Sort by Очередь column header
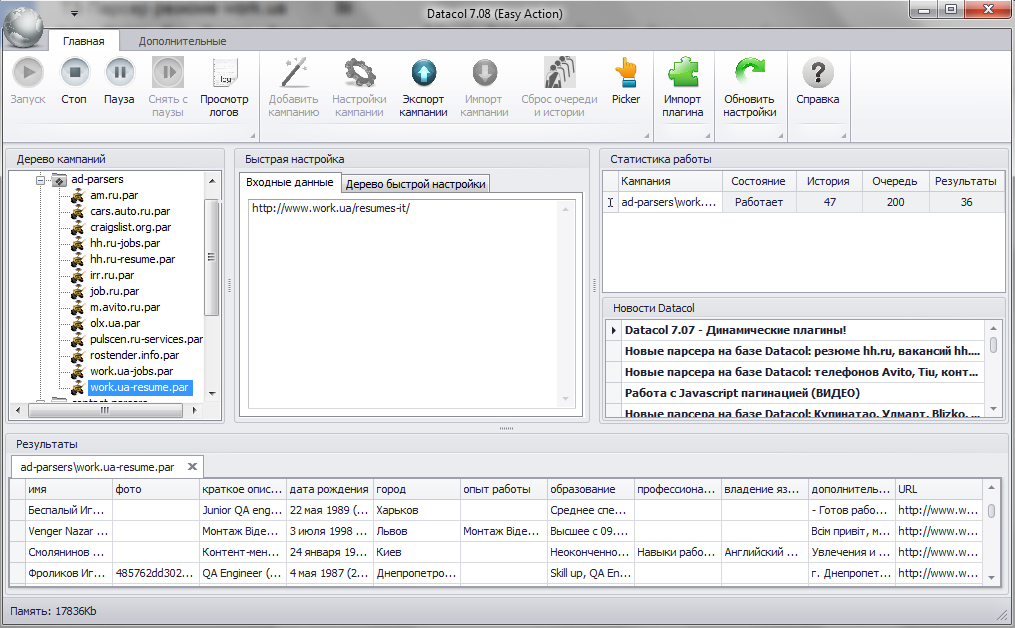This screenshot has height=628, width=1015. point(895,181)
